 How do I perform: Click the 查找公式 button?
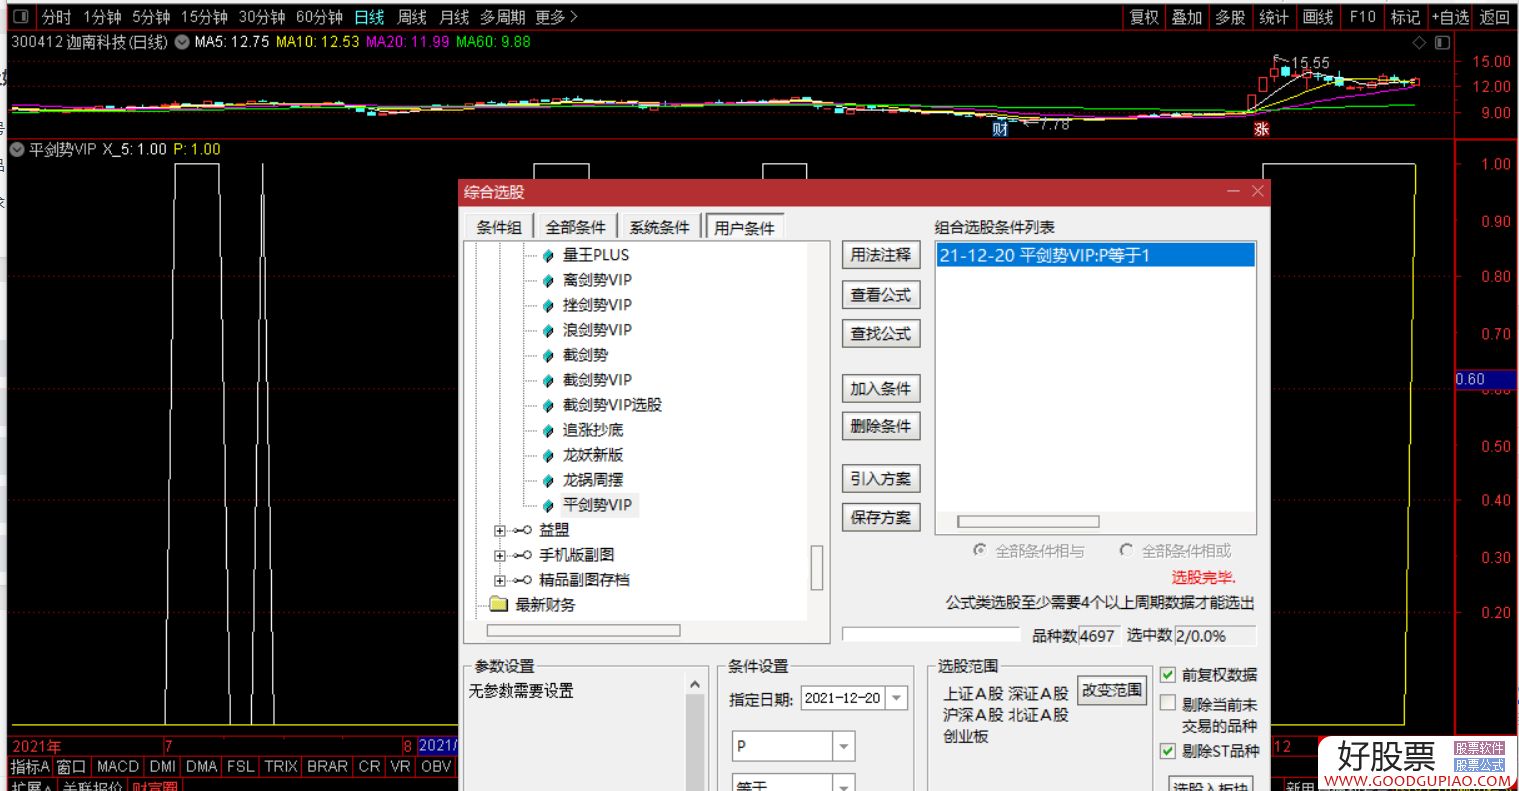pyautogui.click(x=880, y=334)
